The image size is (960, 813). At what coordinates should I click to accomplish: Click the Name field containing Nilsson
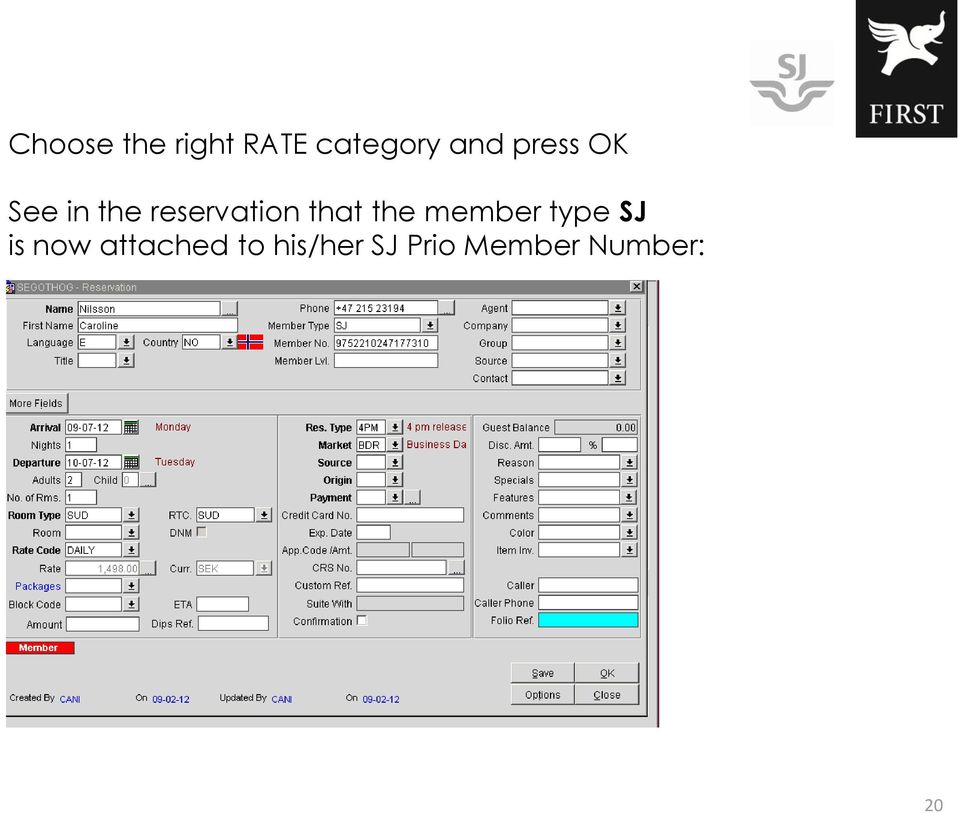pyautogui.click(x=149, y=309)
